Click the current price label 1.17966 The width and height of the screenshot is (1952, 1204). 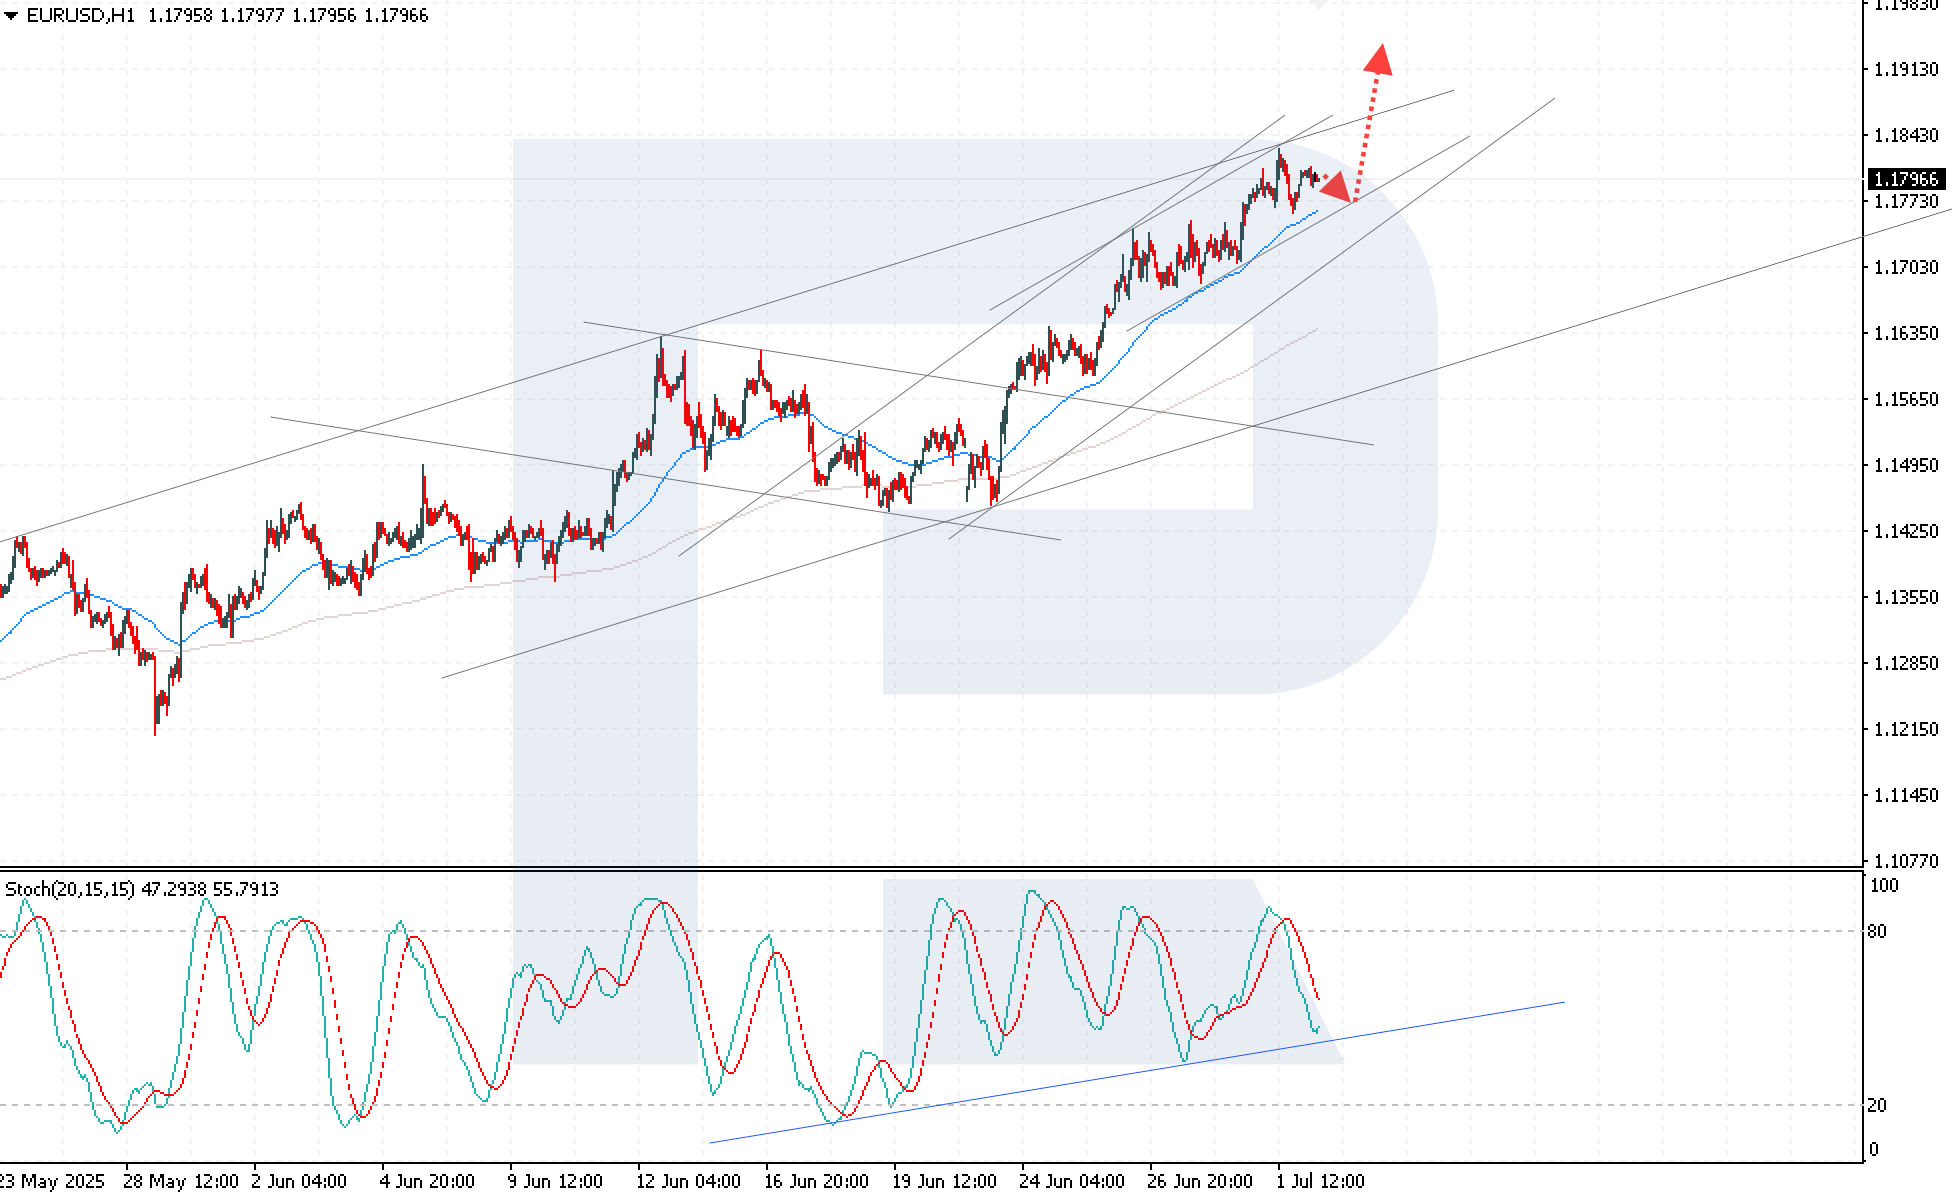click(x=1906, y=179)
